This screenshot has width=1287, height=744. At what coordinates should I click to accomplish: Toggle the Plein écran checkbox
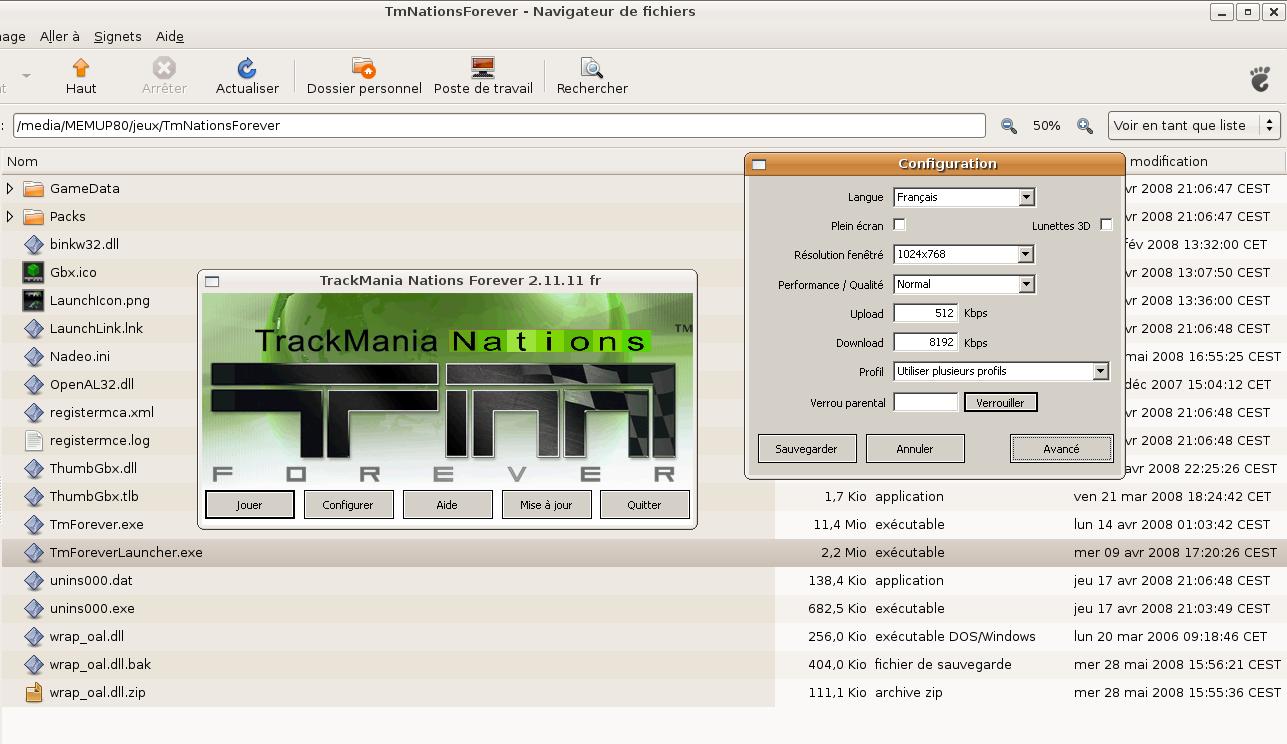click(x=899, y=225)
